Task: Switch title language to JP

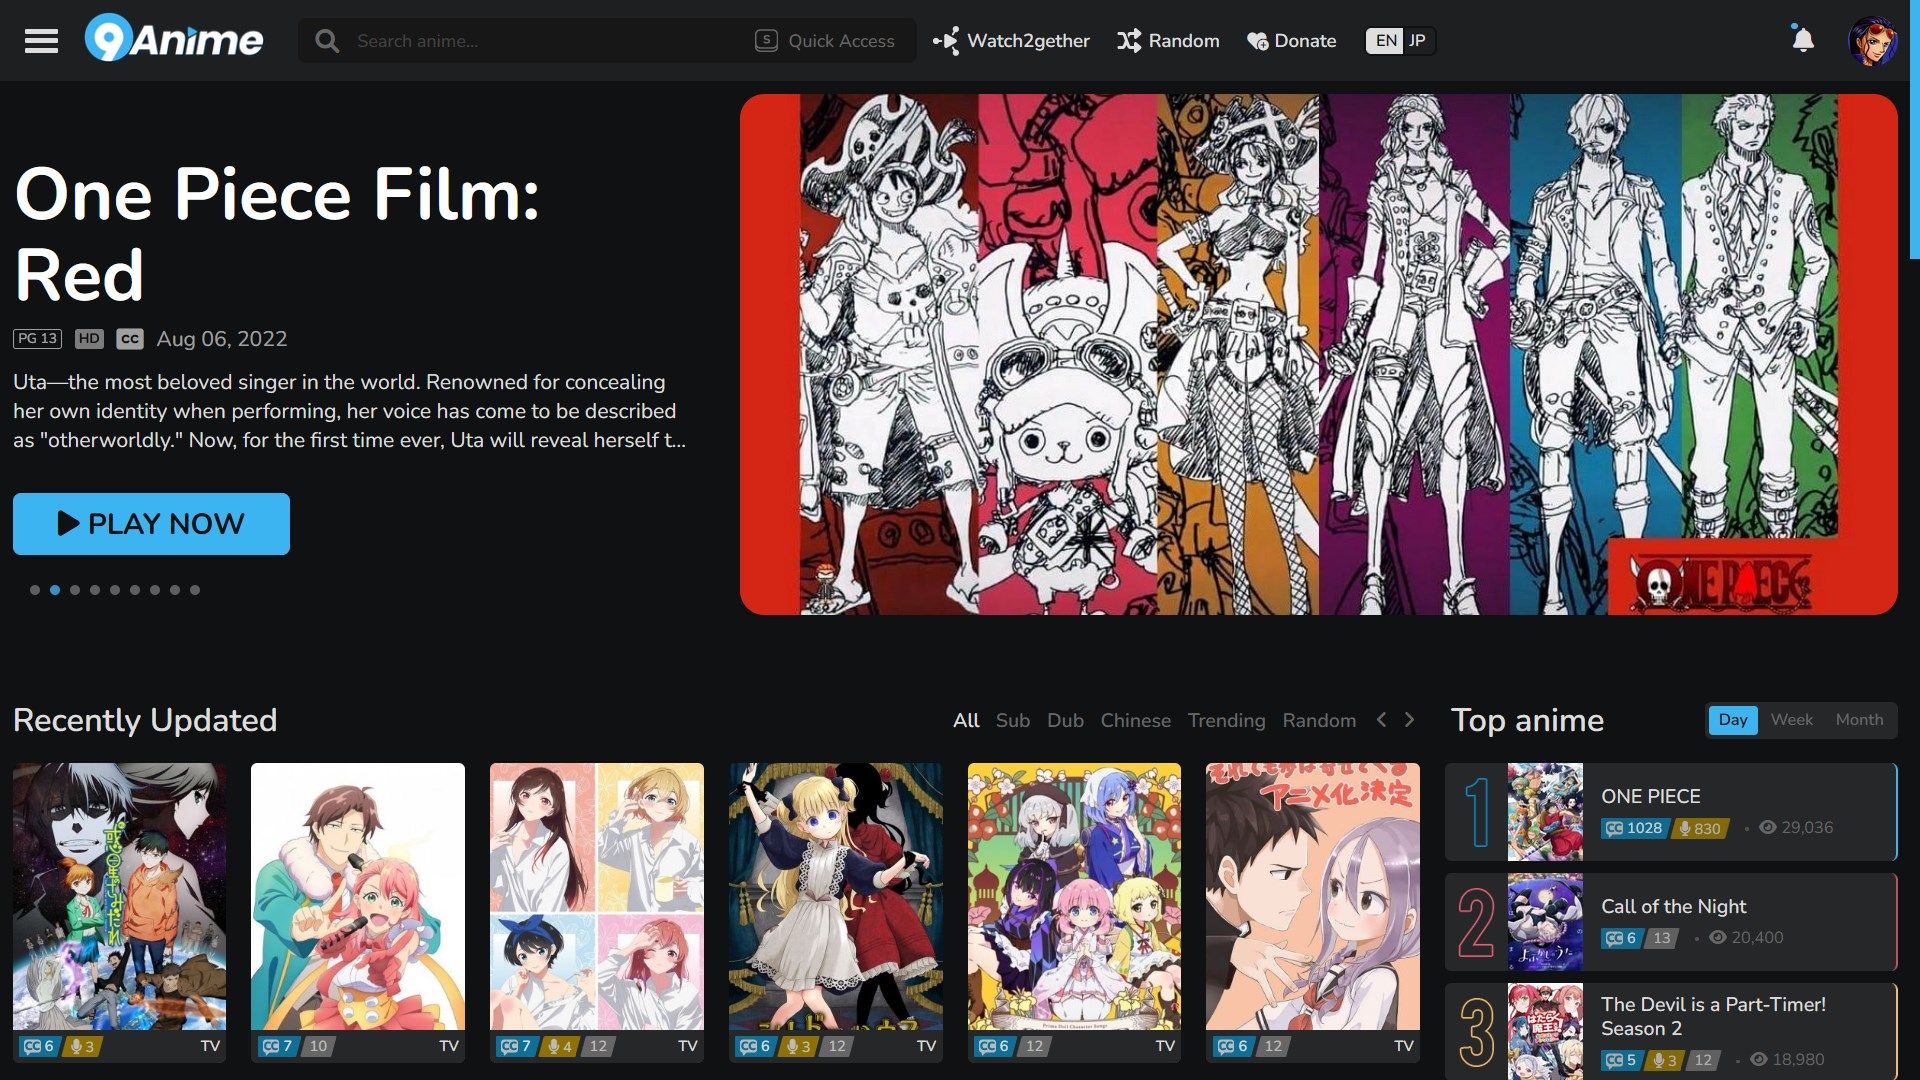Action: (x=1417, y=41)
